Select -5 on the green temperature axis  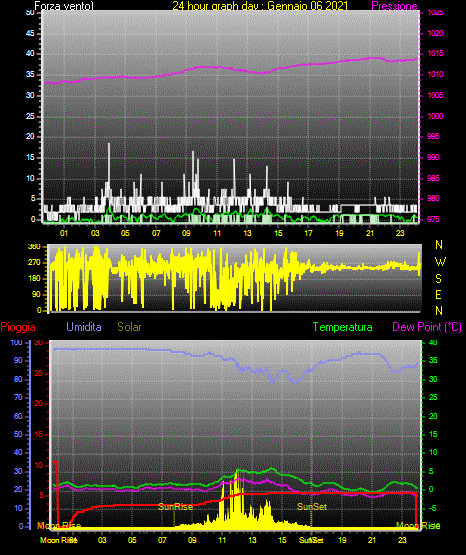click(432, 508)
